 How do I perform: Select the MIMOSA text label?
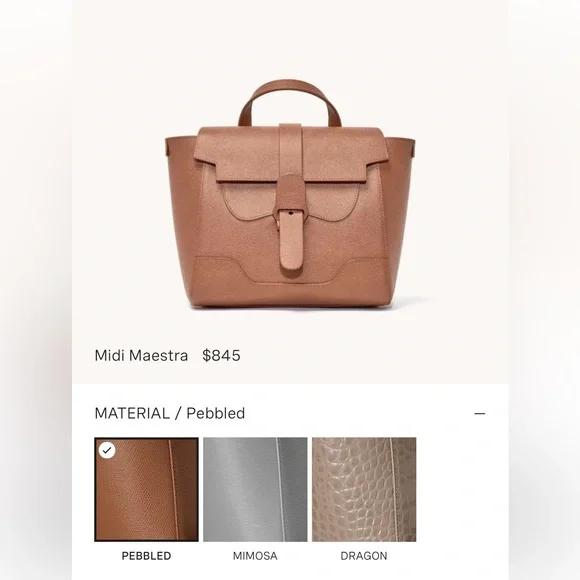click(255, 556)
